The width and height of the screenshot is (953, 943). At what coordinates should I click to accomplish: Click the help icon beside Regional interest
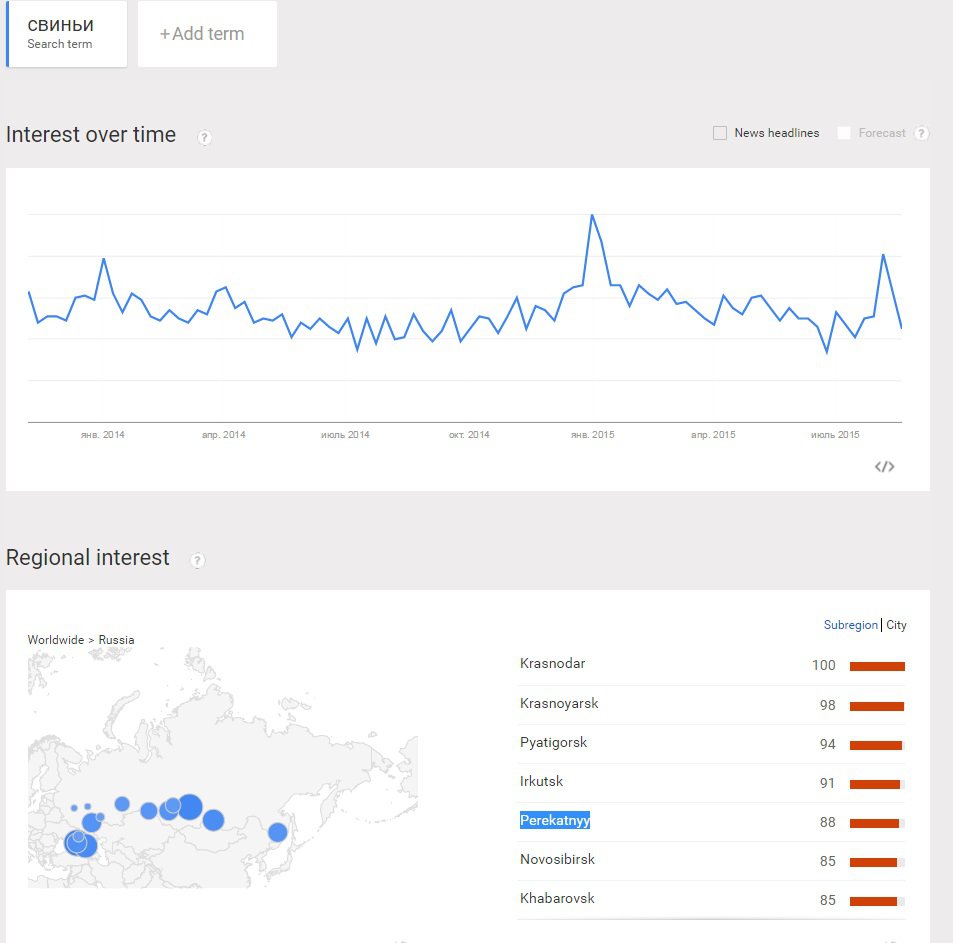(198, 561)
